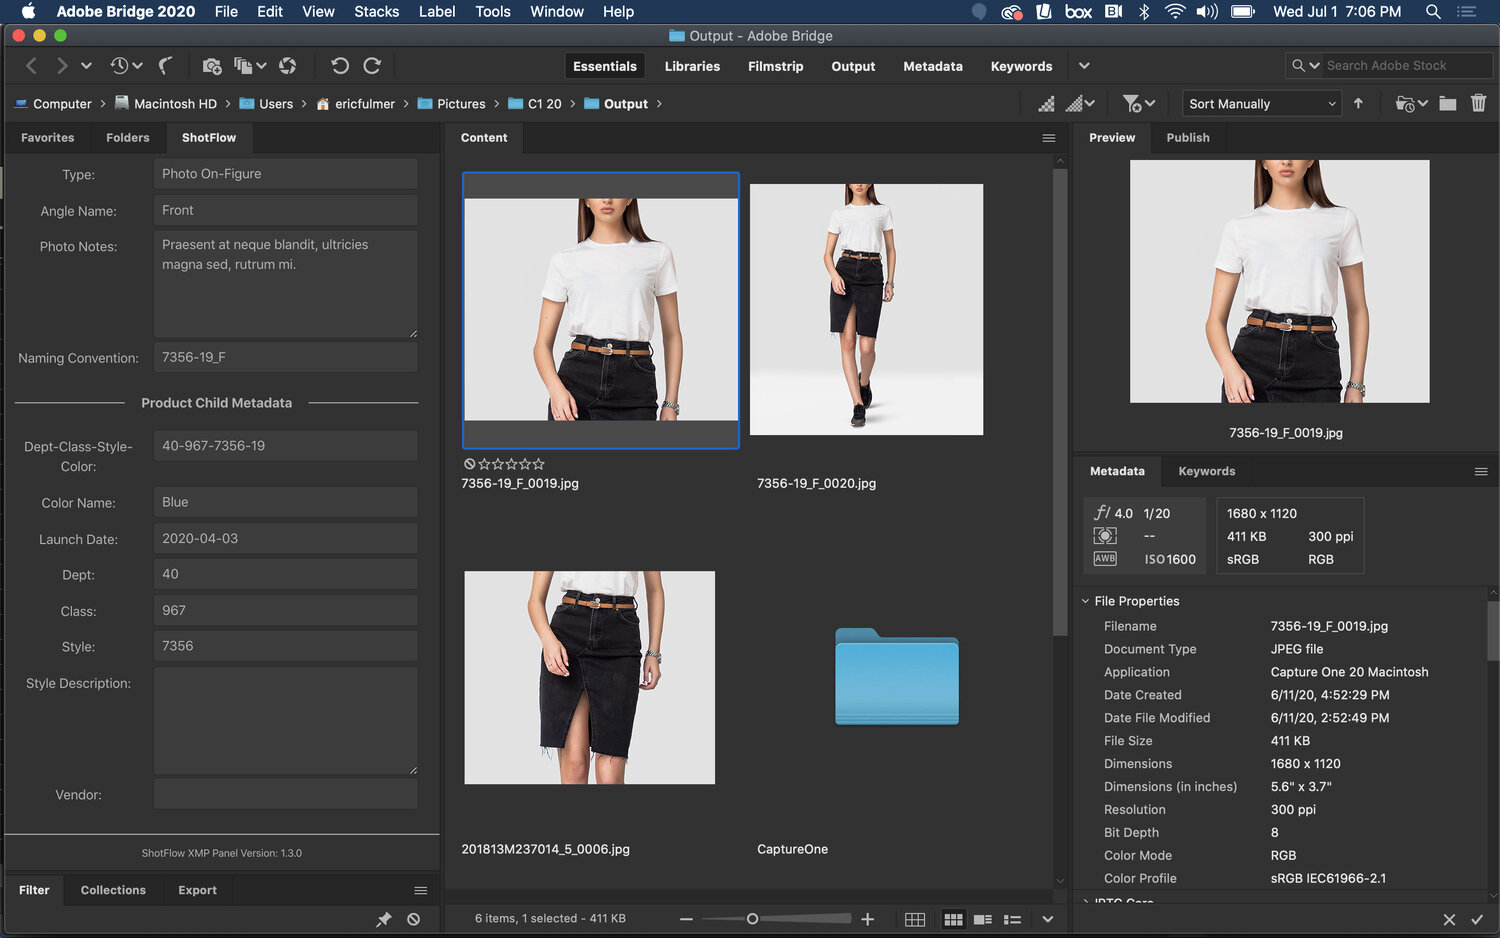The height and width of the screenshot is (938, 1500).
Task: Open the recent files clock dropdown
Action: (126, 66)
